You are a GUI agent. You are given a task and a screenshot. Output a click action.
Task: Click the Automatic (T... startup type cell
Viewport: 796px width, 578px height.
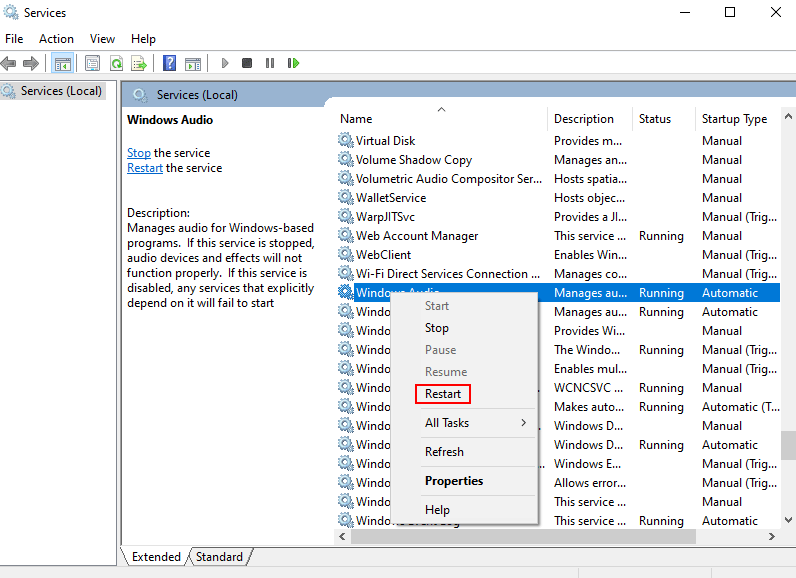coord(741,406)
